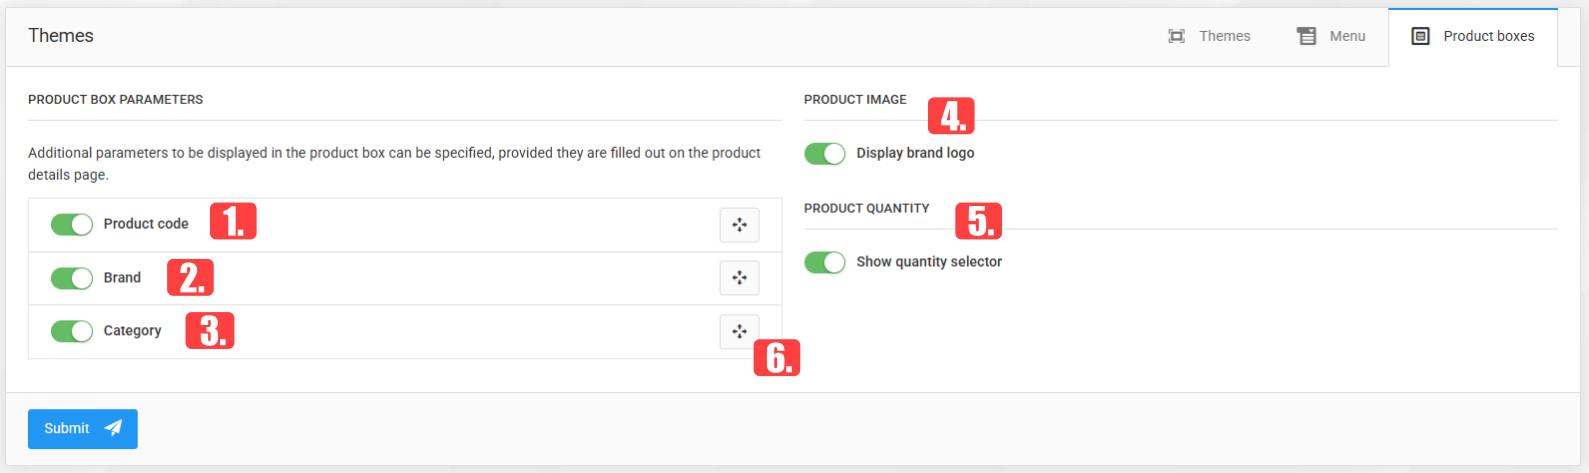1589x473 pixels.
Task: Click the PRODUCT BOX PARAMETERS heading
Action: tap(115, 100)
